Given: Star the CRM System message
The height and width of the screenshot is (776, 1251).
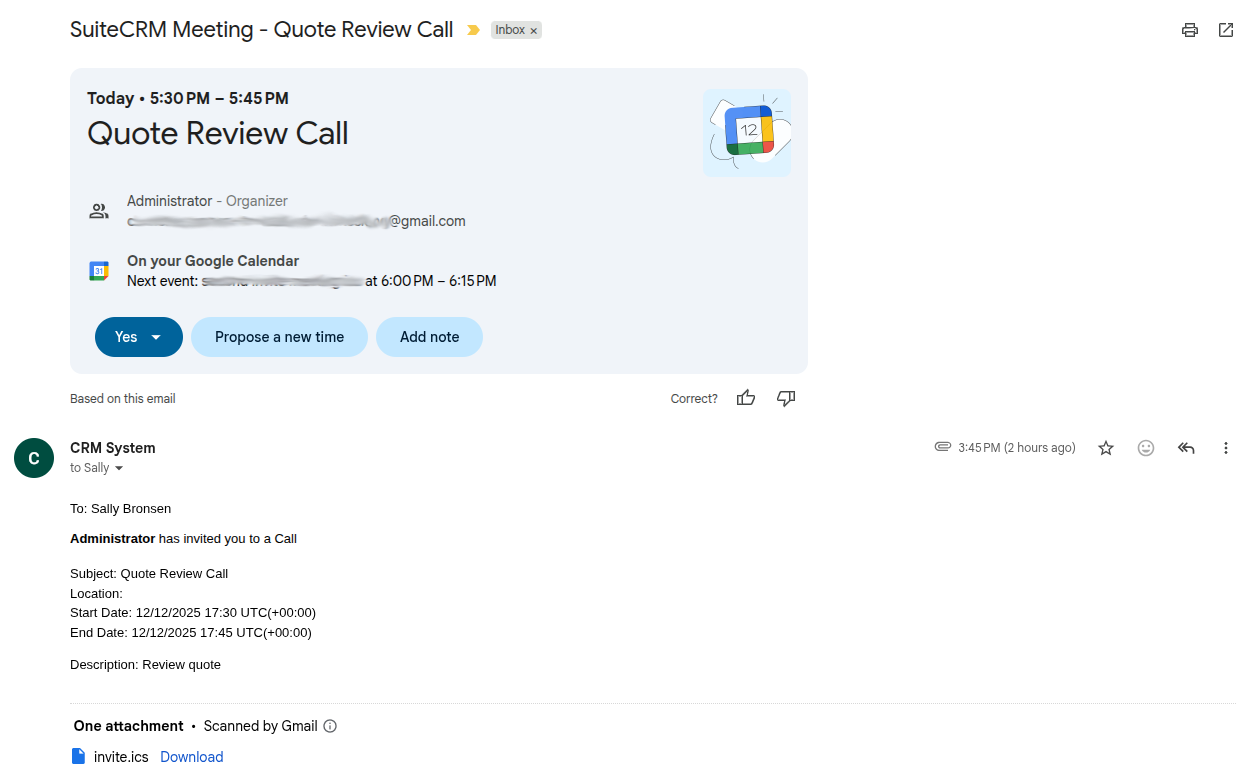Looking at the screenshot, I should pos(1106,448).
